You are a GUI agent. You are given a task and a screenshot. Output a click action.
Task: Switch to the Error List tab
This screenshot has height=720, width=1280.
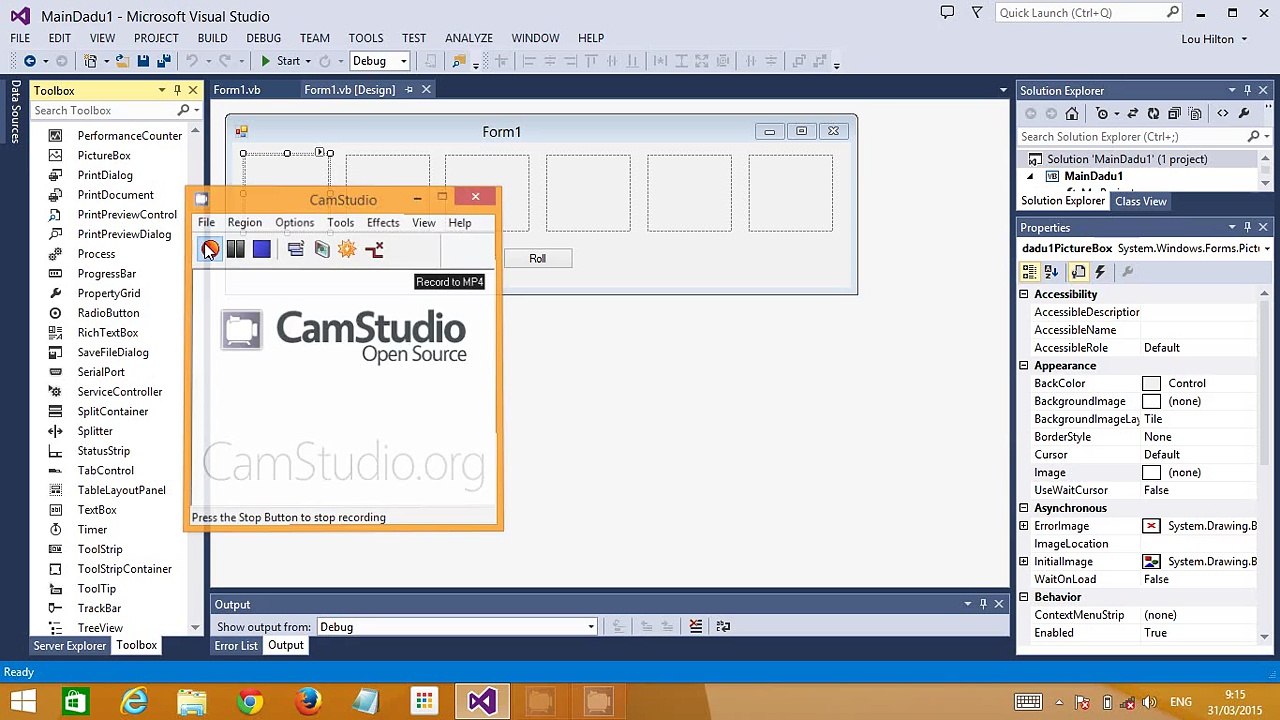(236, 646)
